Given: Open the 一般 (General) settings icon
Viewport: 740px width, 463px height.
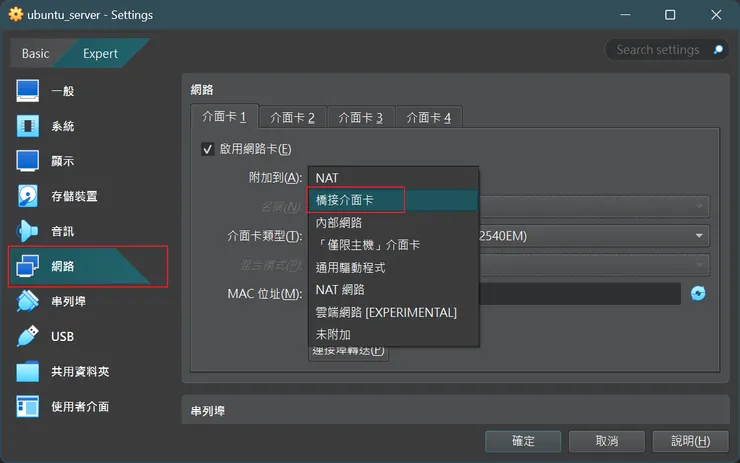Looking at the screenshot, I should 27,91.
